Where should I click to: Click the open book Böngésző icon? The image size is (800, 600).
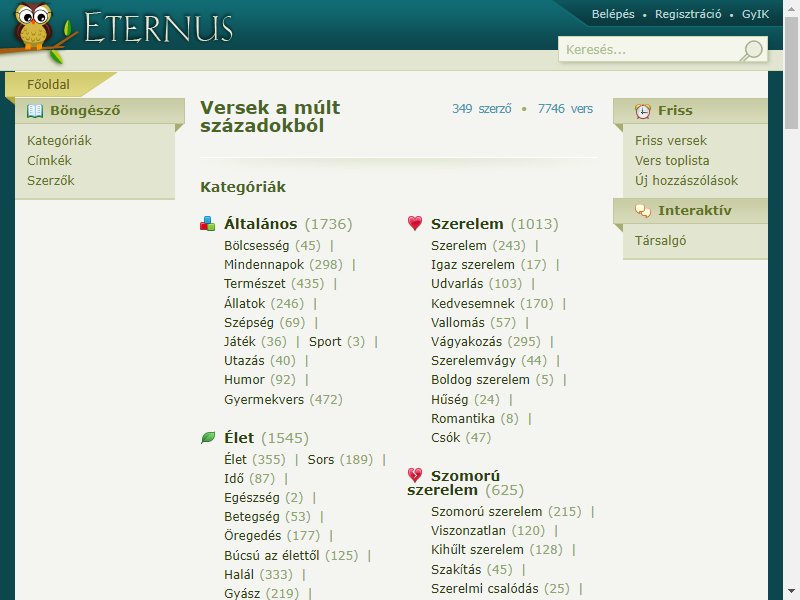click(x=35, y=111)
